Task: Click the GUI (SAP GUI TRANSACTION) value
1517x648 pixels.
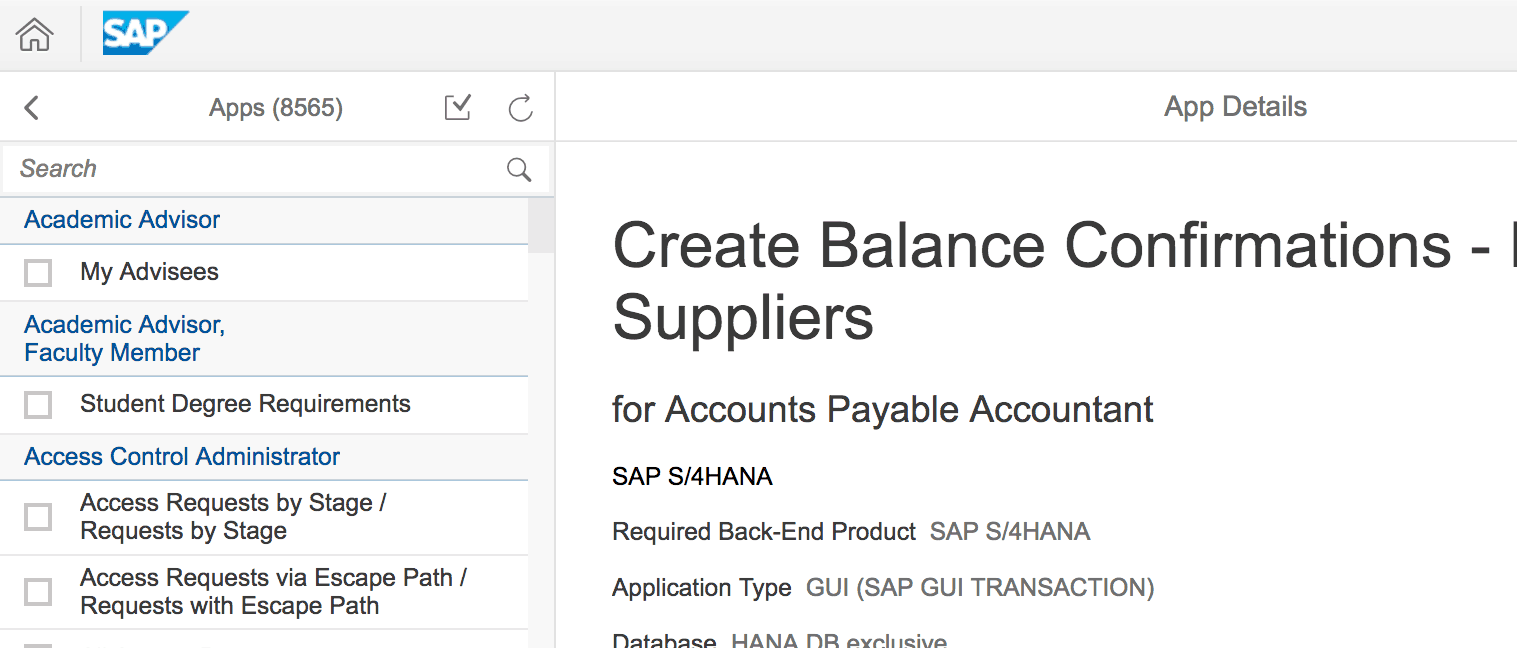Action: 980,588
